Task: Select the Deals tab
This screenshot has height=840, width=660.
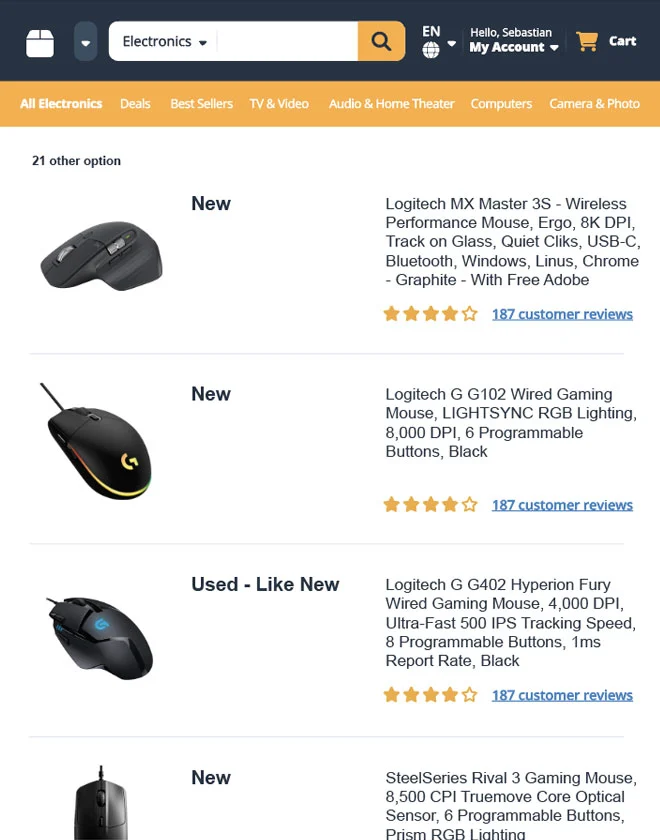Action: (135, 104)
